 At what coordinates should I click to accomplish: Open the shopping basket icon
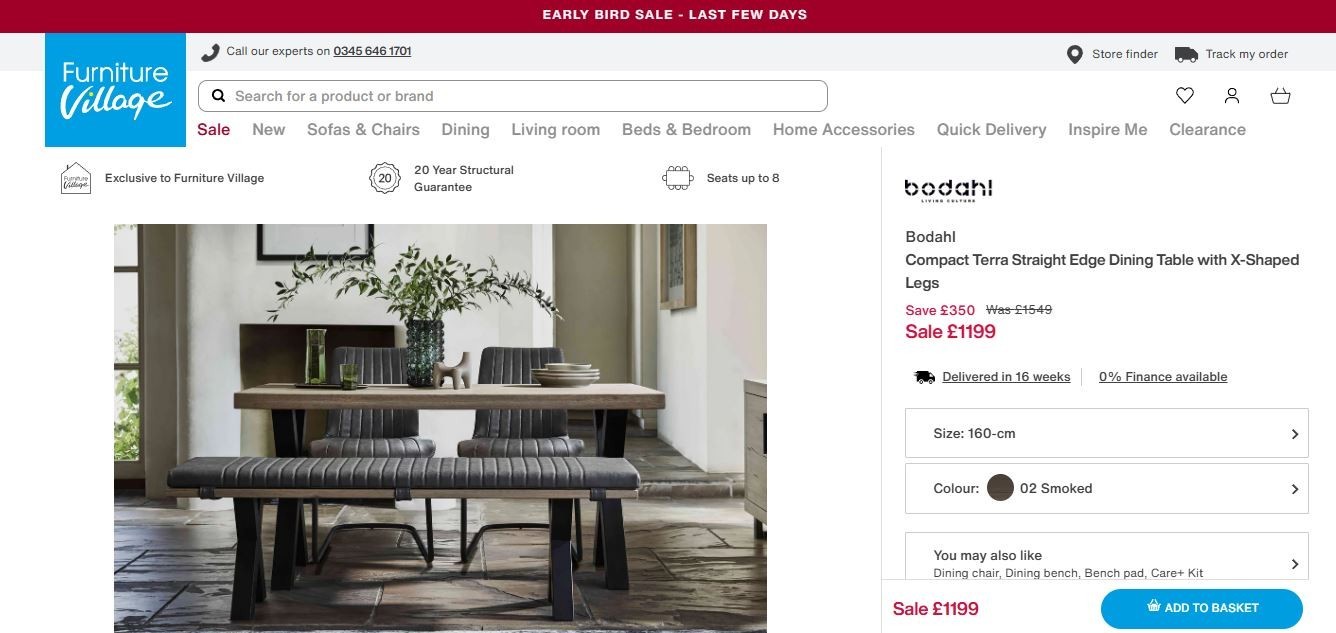1280,96
